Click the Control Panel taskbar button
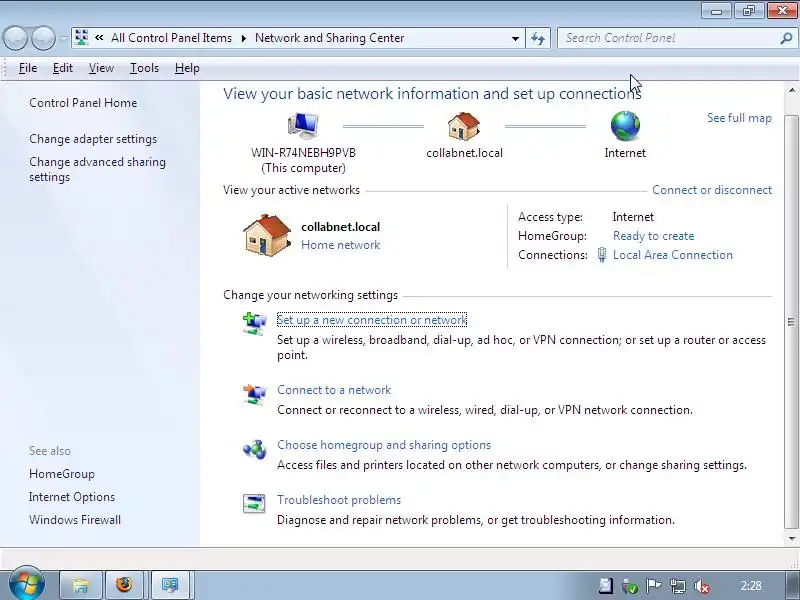 [x=170, y=585]
